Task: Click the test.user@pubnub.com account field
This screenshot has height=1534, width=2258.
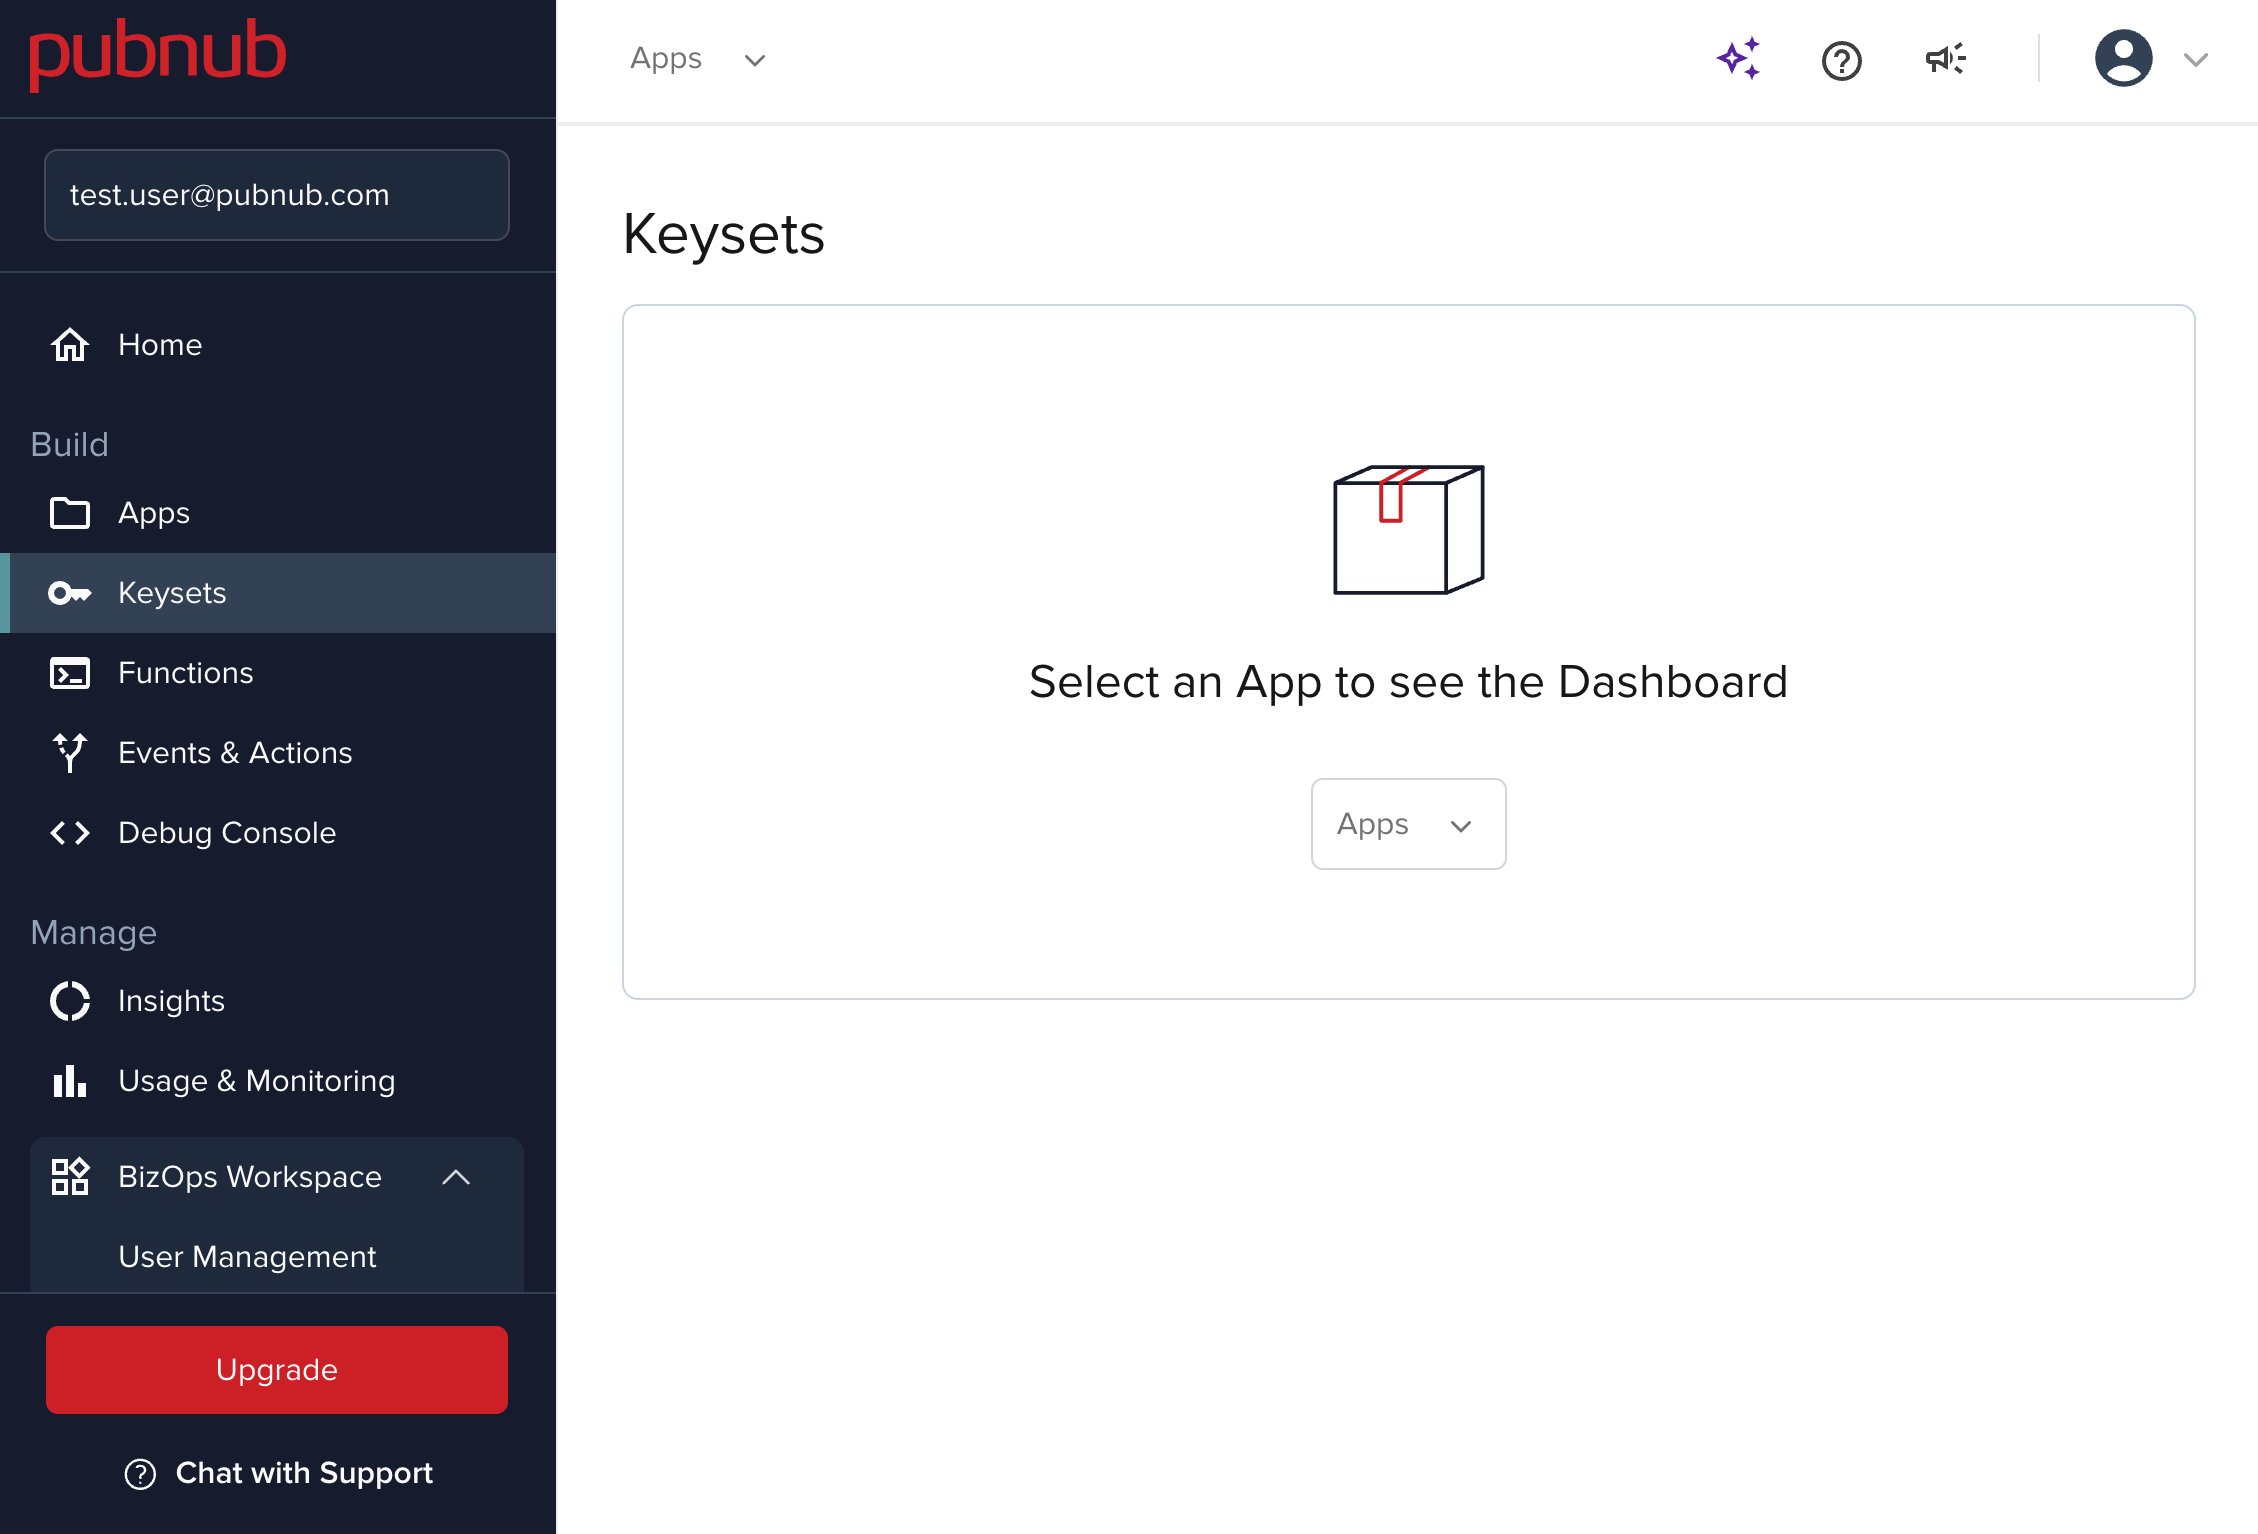Action: click(277, 195)
